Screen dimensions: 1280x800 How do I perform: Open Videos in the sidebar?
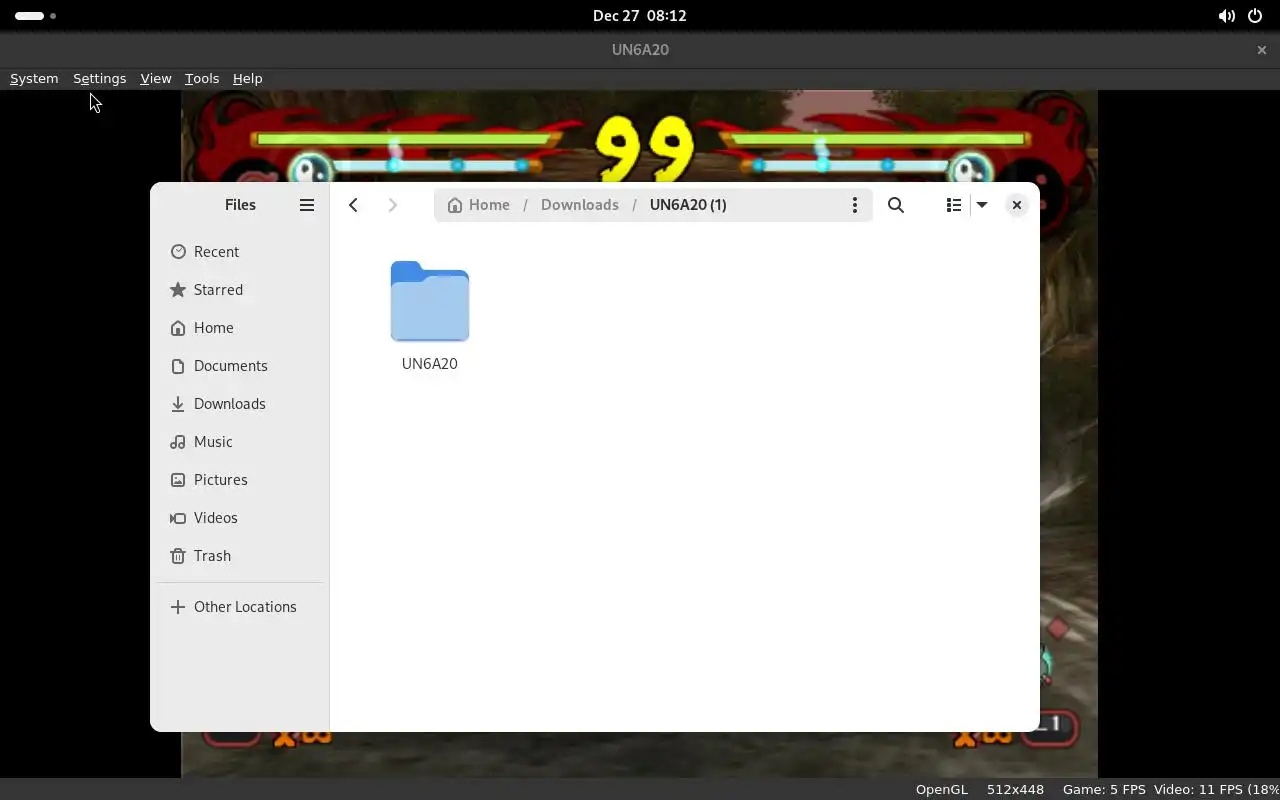(240, 518)
